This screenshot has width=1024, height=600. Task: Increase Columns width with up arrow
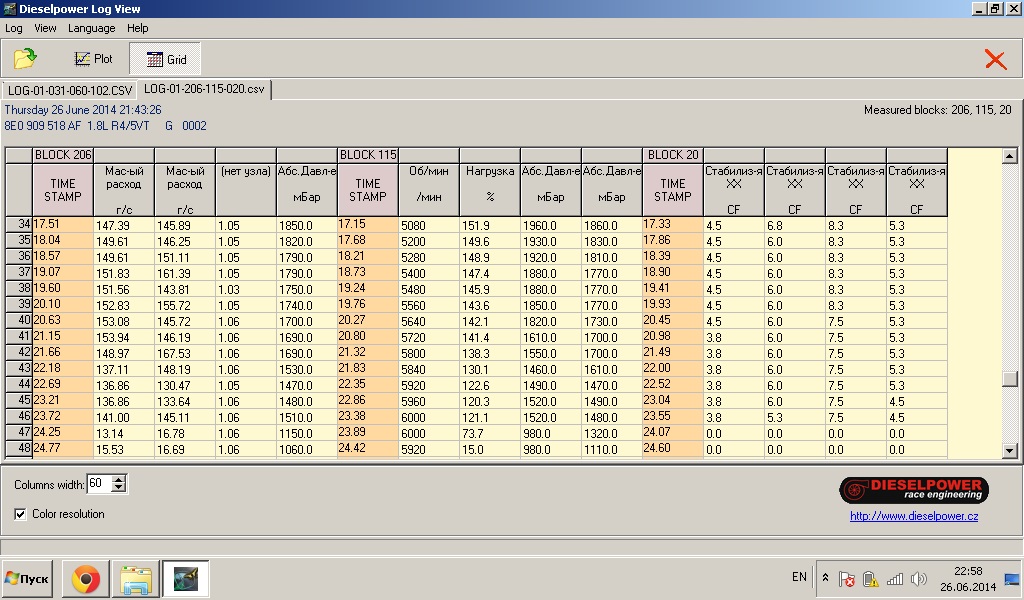click(x=119, y=480)
